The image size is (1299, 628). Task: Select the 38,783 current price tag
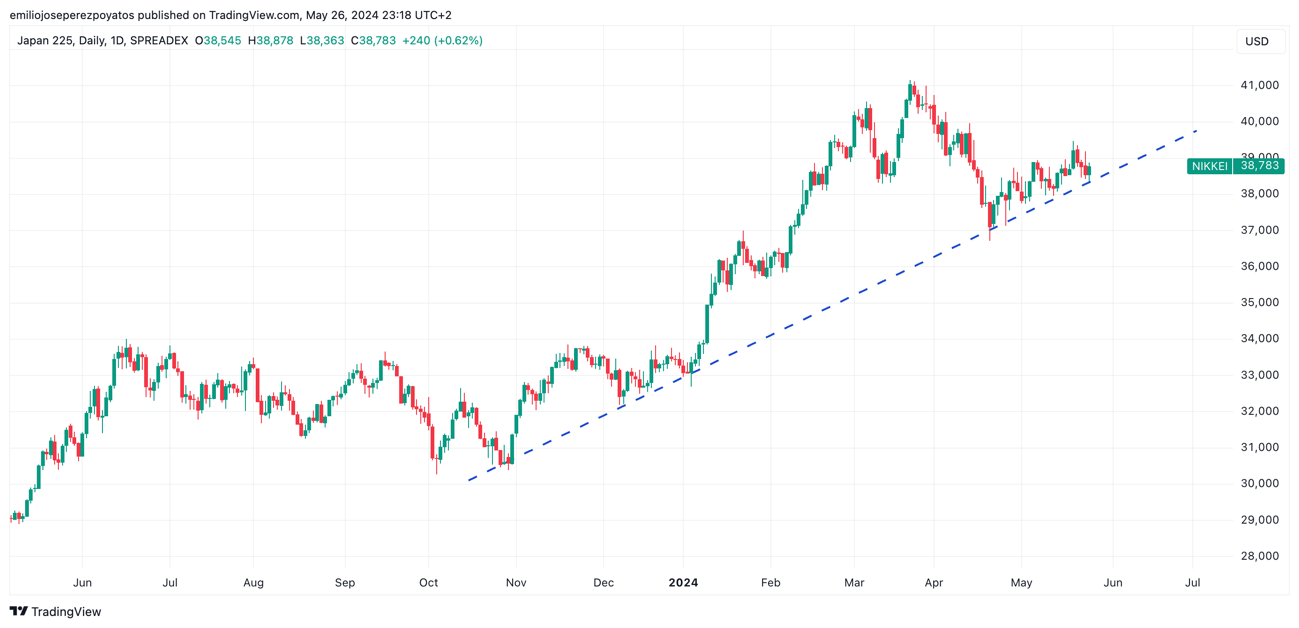(x=1258, y=166)
